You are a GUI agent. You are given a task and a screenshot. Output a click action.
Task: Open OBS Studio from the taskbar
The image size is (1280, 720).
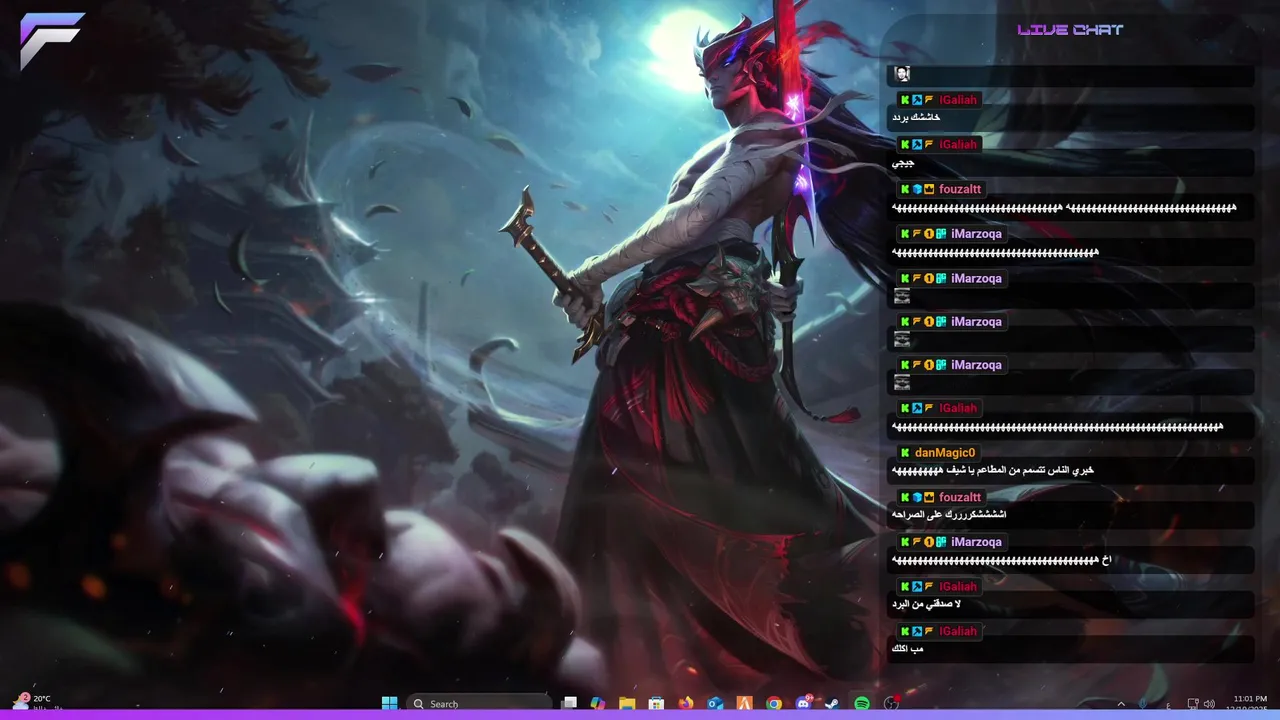[x=891, y=703]
